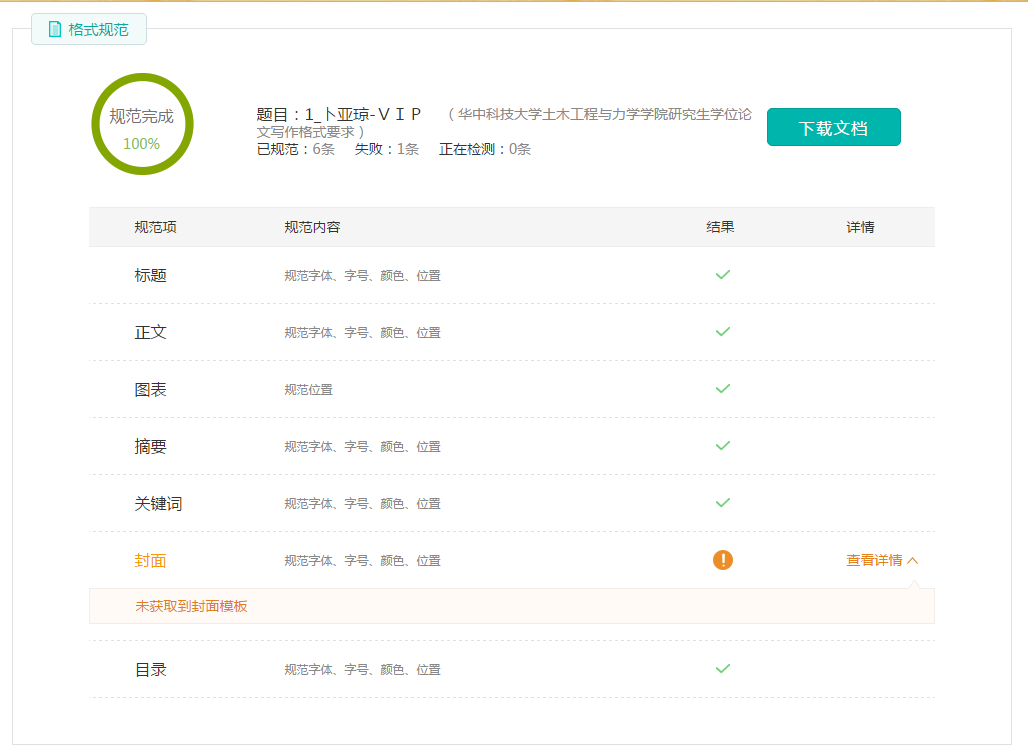Click the 规范项 column header
This screenshot has height=752, width=1028.
click(x=155, y=227)
